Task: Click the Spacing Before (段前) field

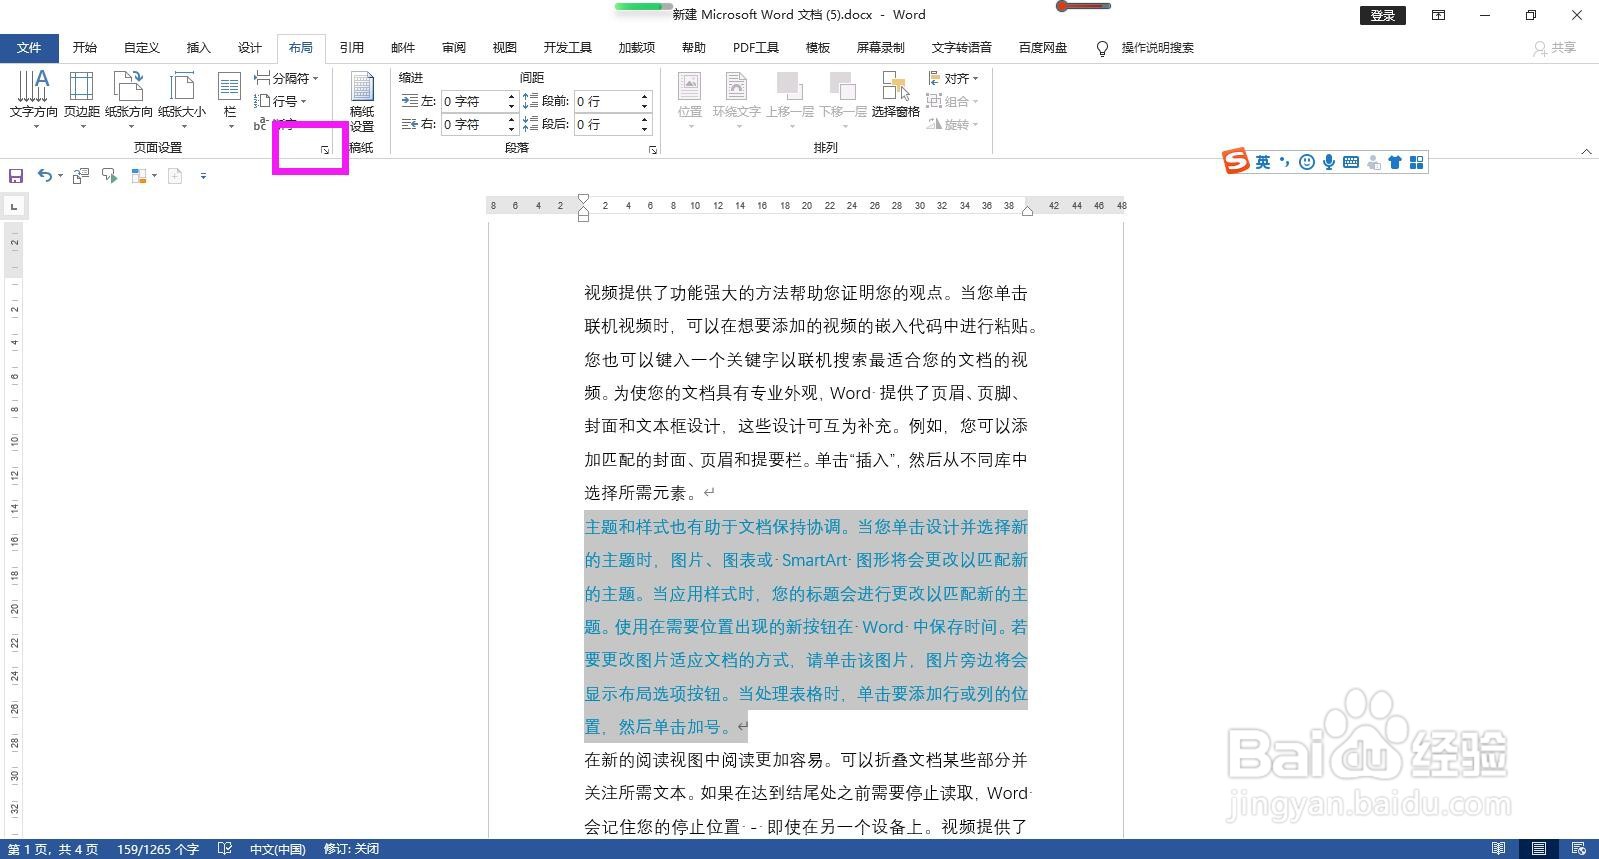Action: [605, 101]
